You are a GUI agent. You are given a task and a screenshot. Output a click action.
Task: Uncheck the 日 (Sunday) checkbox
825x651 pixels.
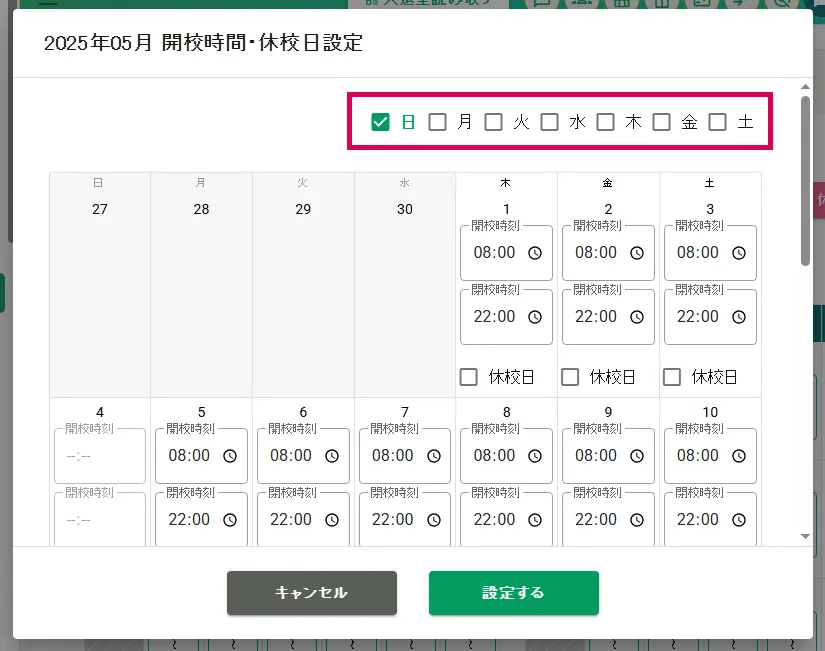380,122
